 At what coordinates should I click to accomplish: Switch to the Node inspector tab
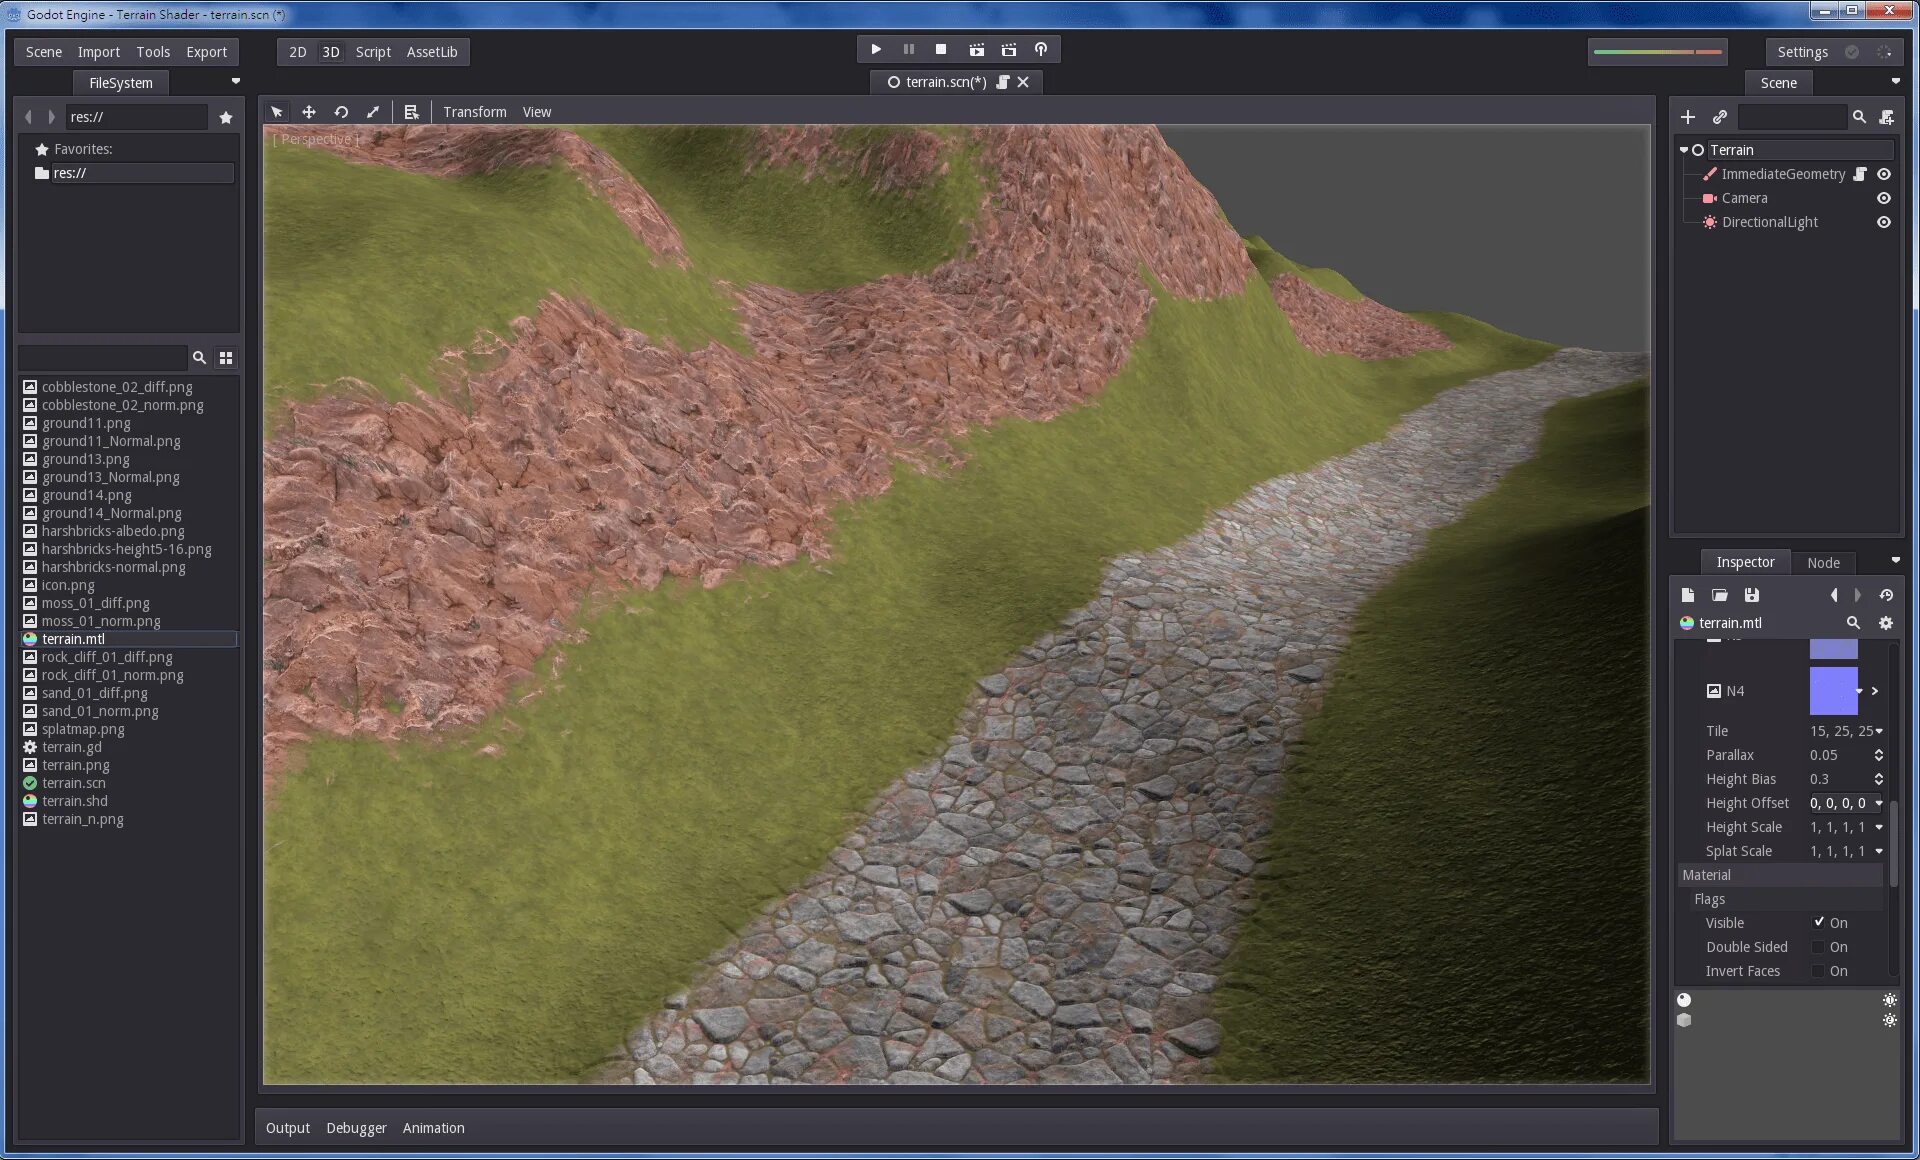(1823, 561)
